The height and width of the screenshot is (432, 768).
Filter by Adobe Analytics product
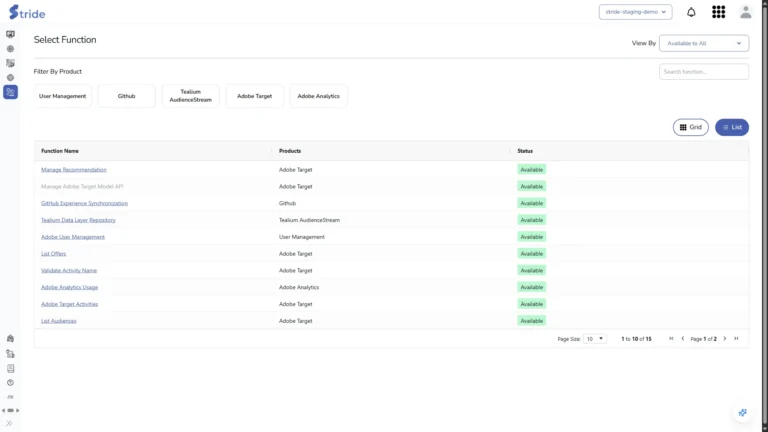pos(318,96)
